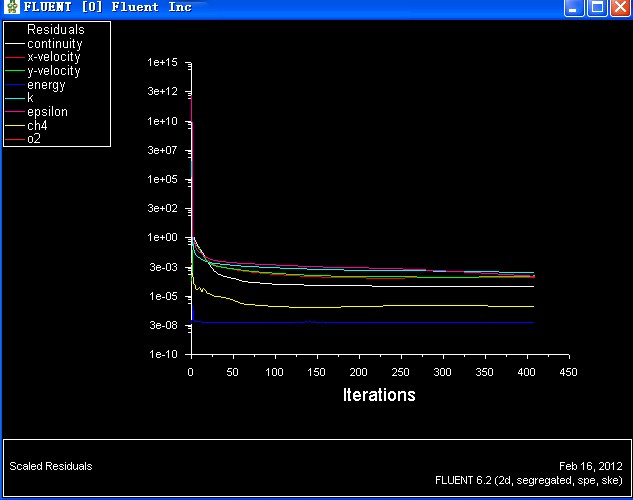Click the Residuals legend heading
The width and height of the screenshot is (633, 500).
click(x=55, y=30)
